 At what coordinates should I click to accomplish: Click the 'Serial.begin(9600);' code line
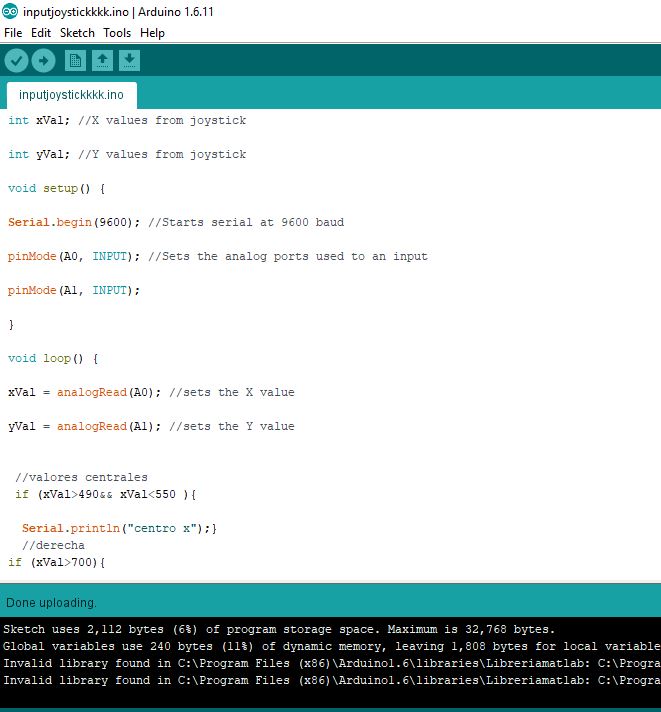pos(176,222)
